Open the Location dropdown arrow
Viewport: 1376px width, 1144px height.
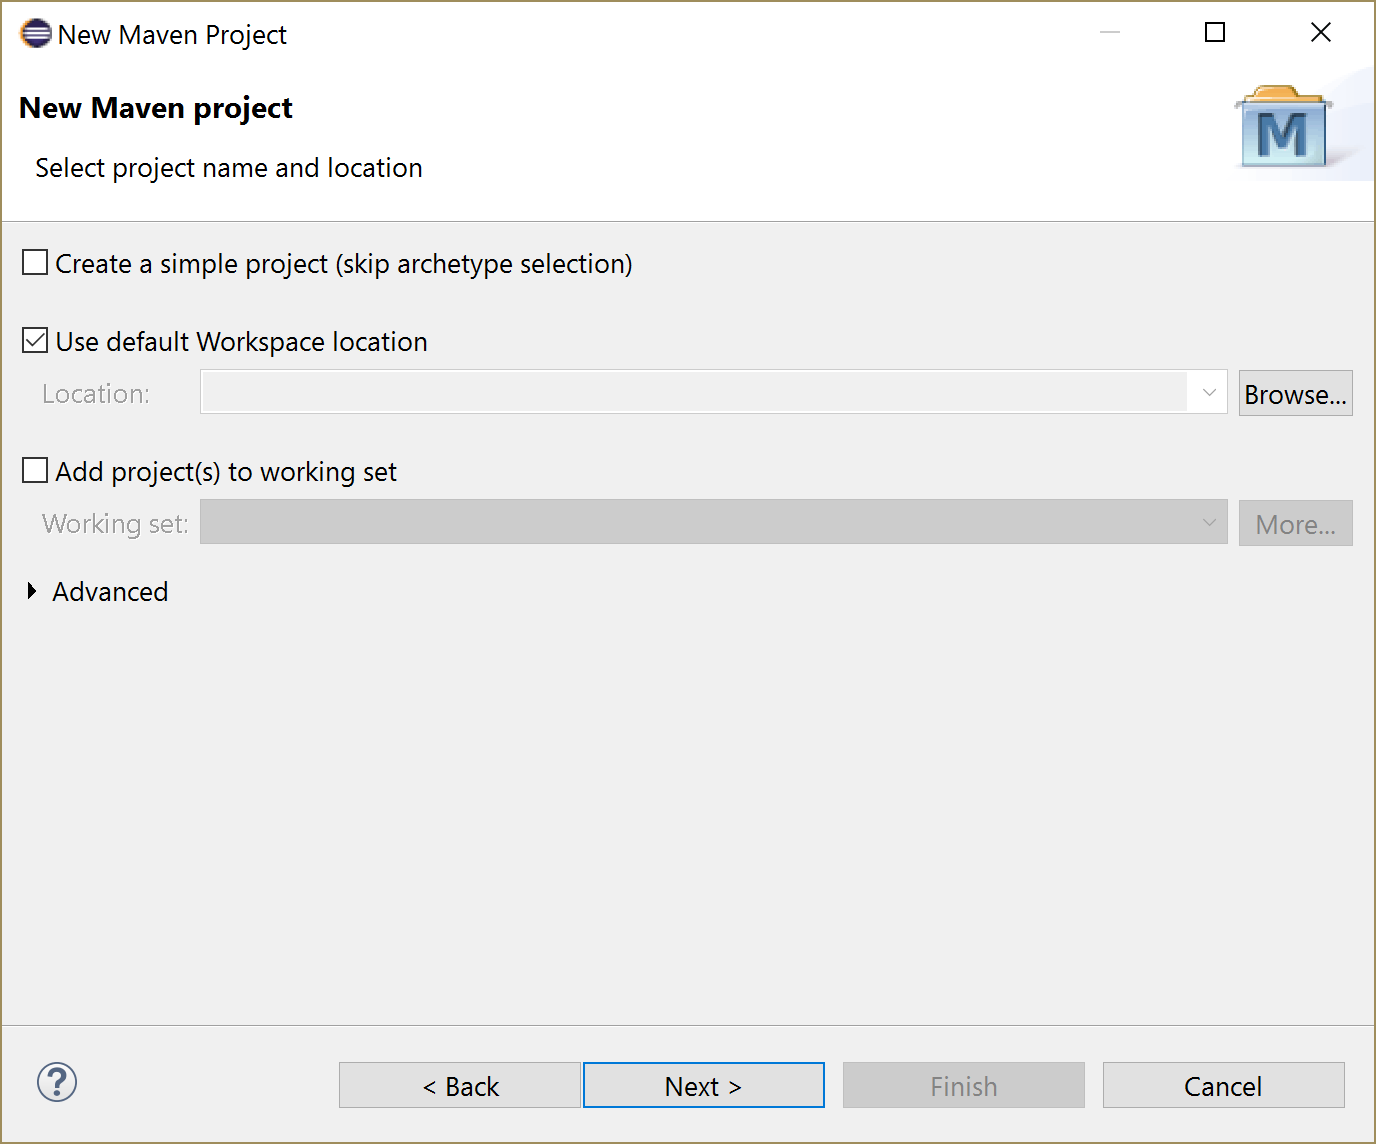[1209, 393]
